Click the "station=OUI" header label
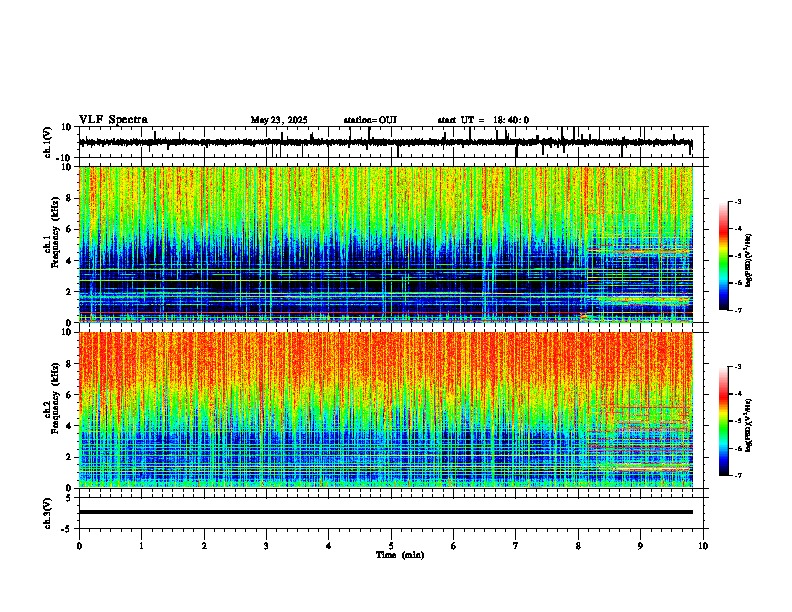Screen dimensions: 792x612 coord(370,120)
